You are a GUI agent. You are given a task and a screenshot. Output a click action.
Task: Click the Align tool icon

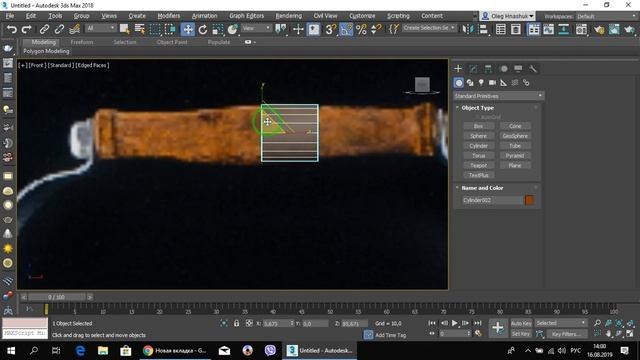483,29
